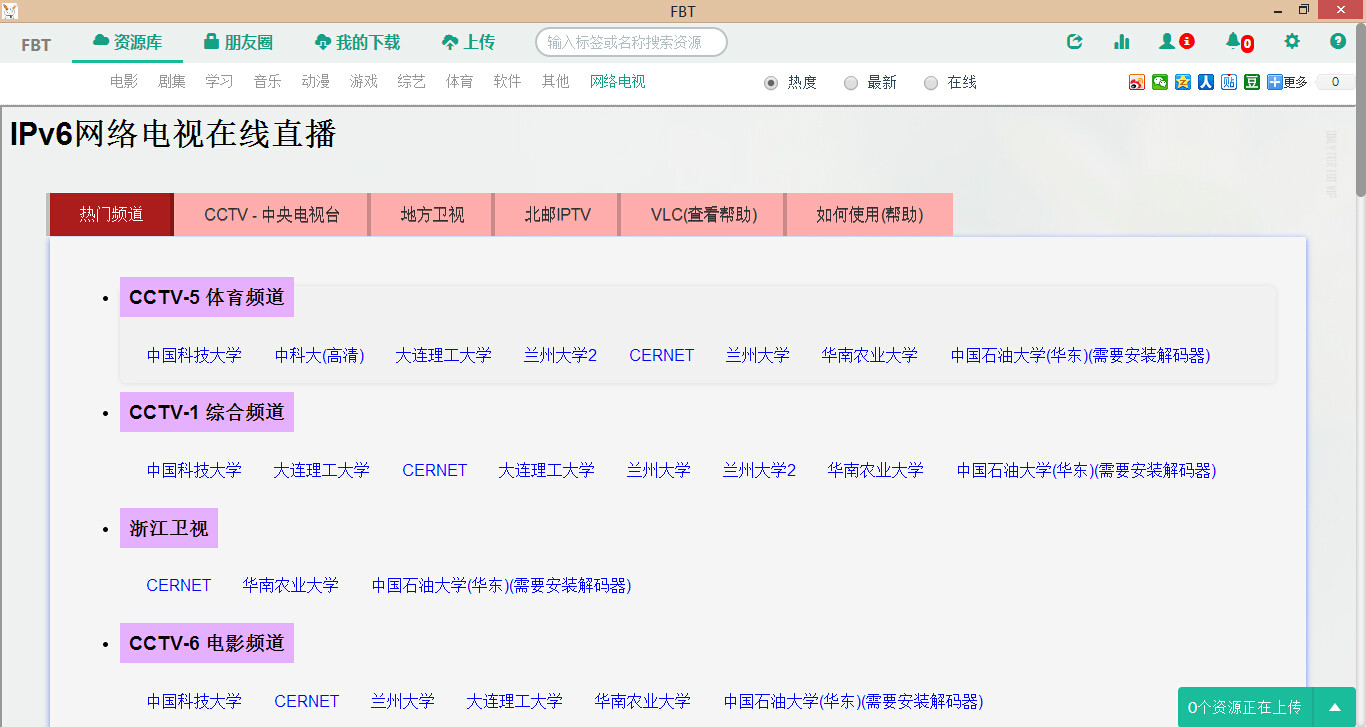Viewport: 1366px width, 727px height.
Task: Open 华南农业大学 link under 浙江卫视
Action: pyautogui.click(x=290, y=585)
